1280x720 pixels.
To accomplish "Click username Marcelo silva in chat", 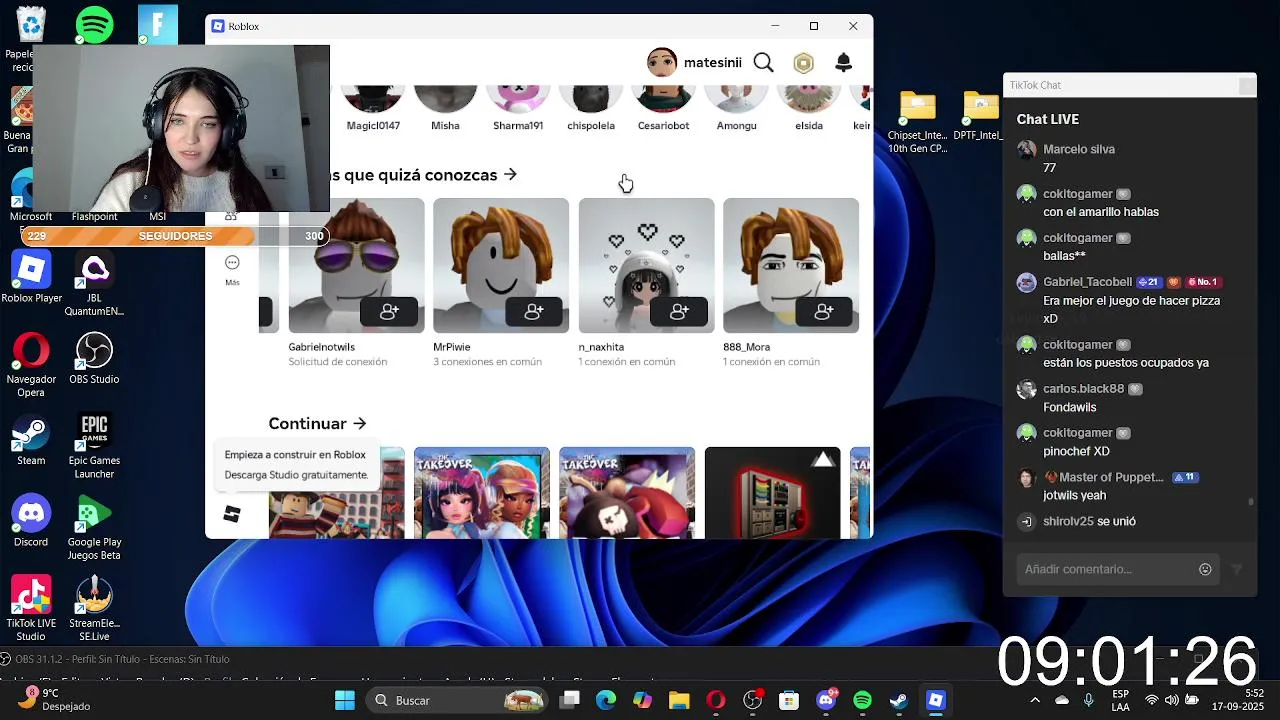I will [x=1078, y=149].
